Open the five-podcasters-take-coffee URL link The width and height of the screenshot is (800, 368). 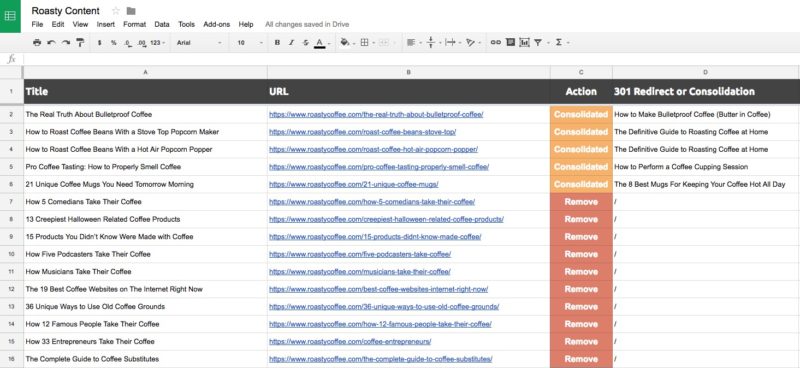(360, 254)
